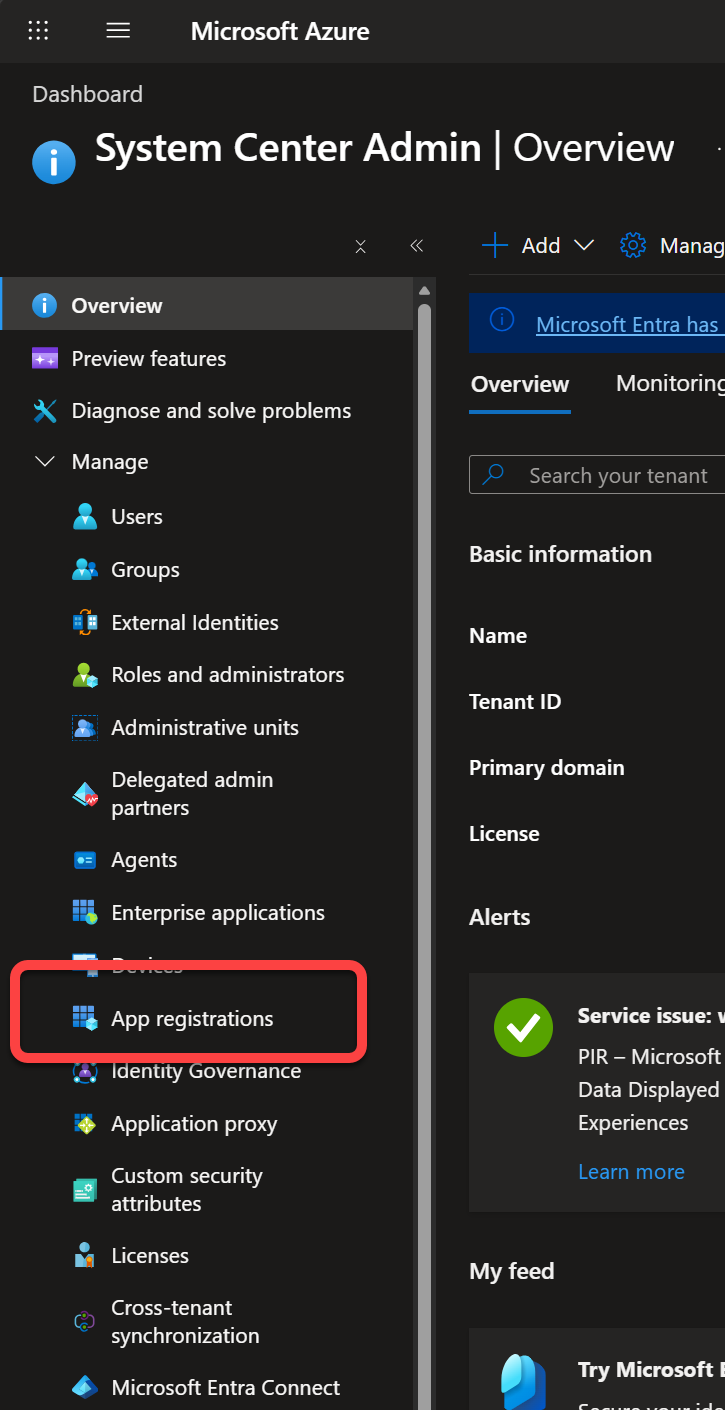
Task: Click the Cross-tenant synchronization icon
Action: [x=85, y=1322]
